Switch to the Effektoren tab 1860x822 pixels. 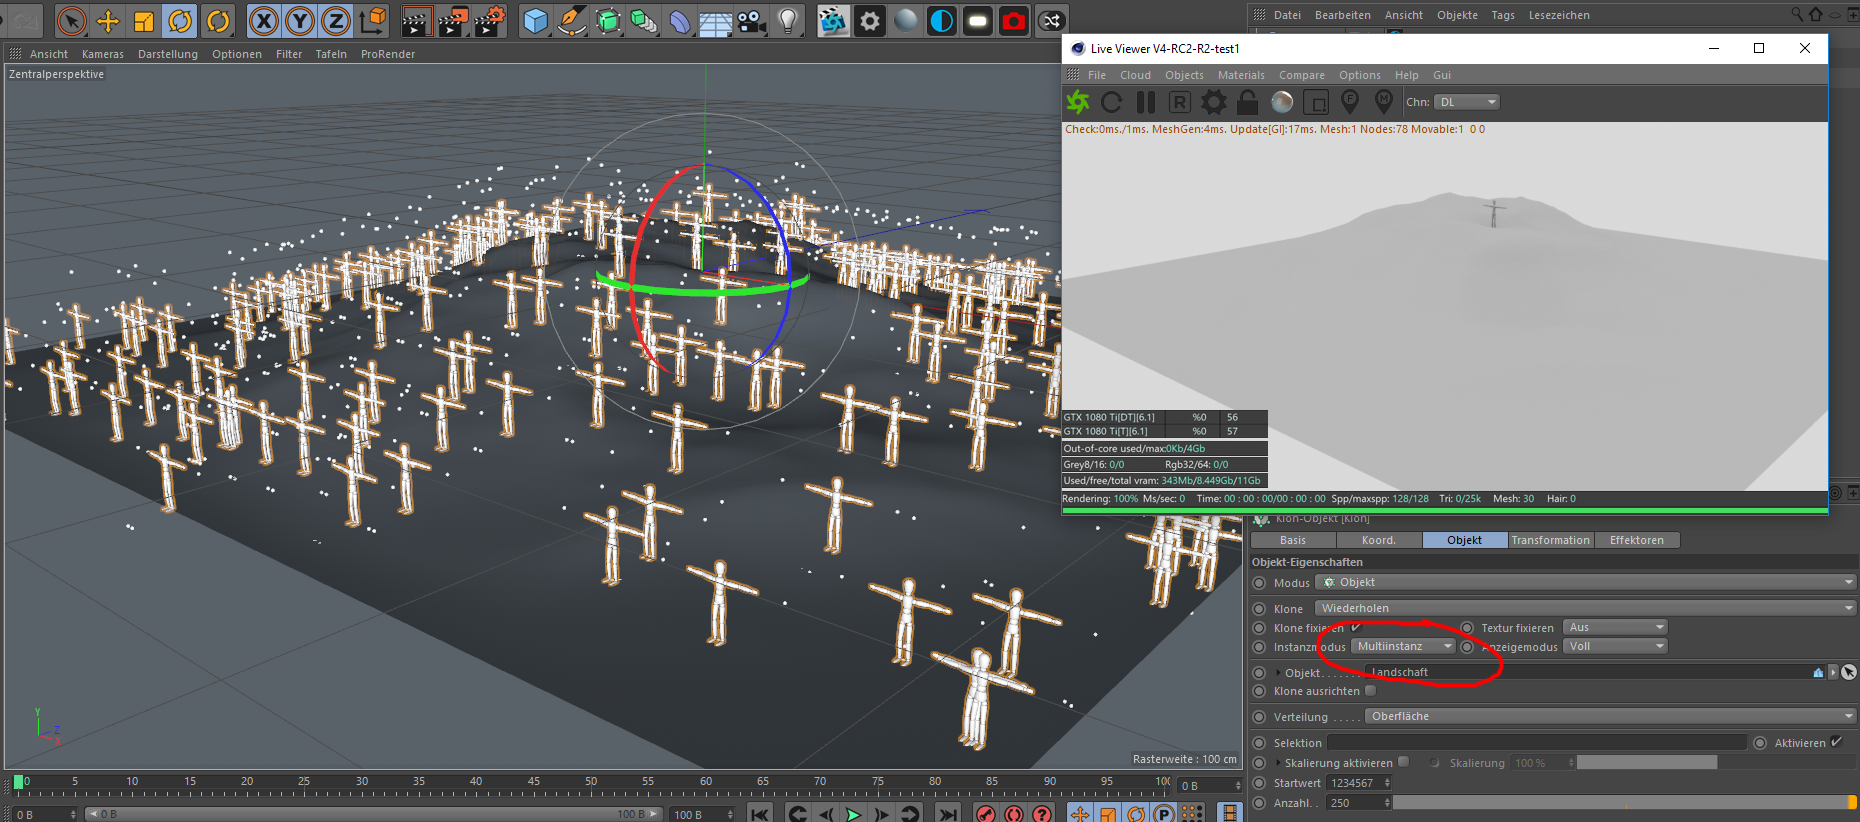1637,540
